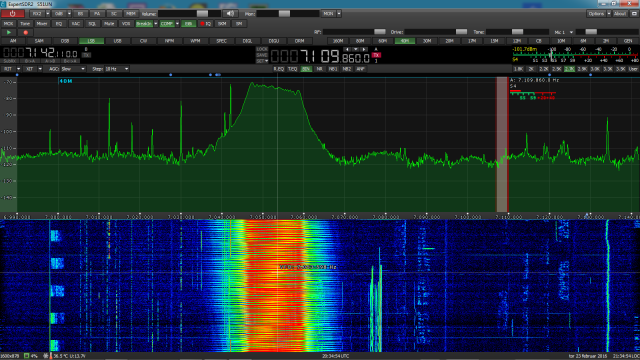Image resolution: width=640 pixels, height=360 pixels.
Task: Start playback with the green play button
Action: pos(9,32)
